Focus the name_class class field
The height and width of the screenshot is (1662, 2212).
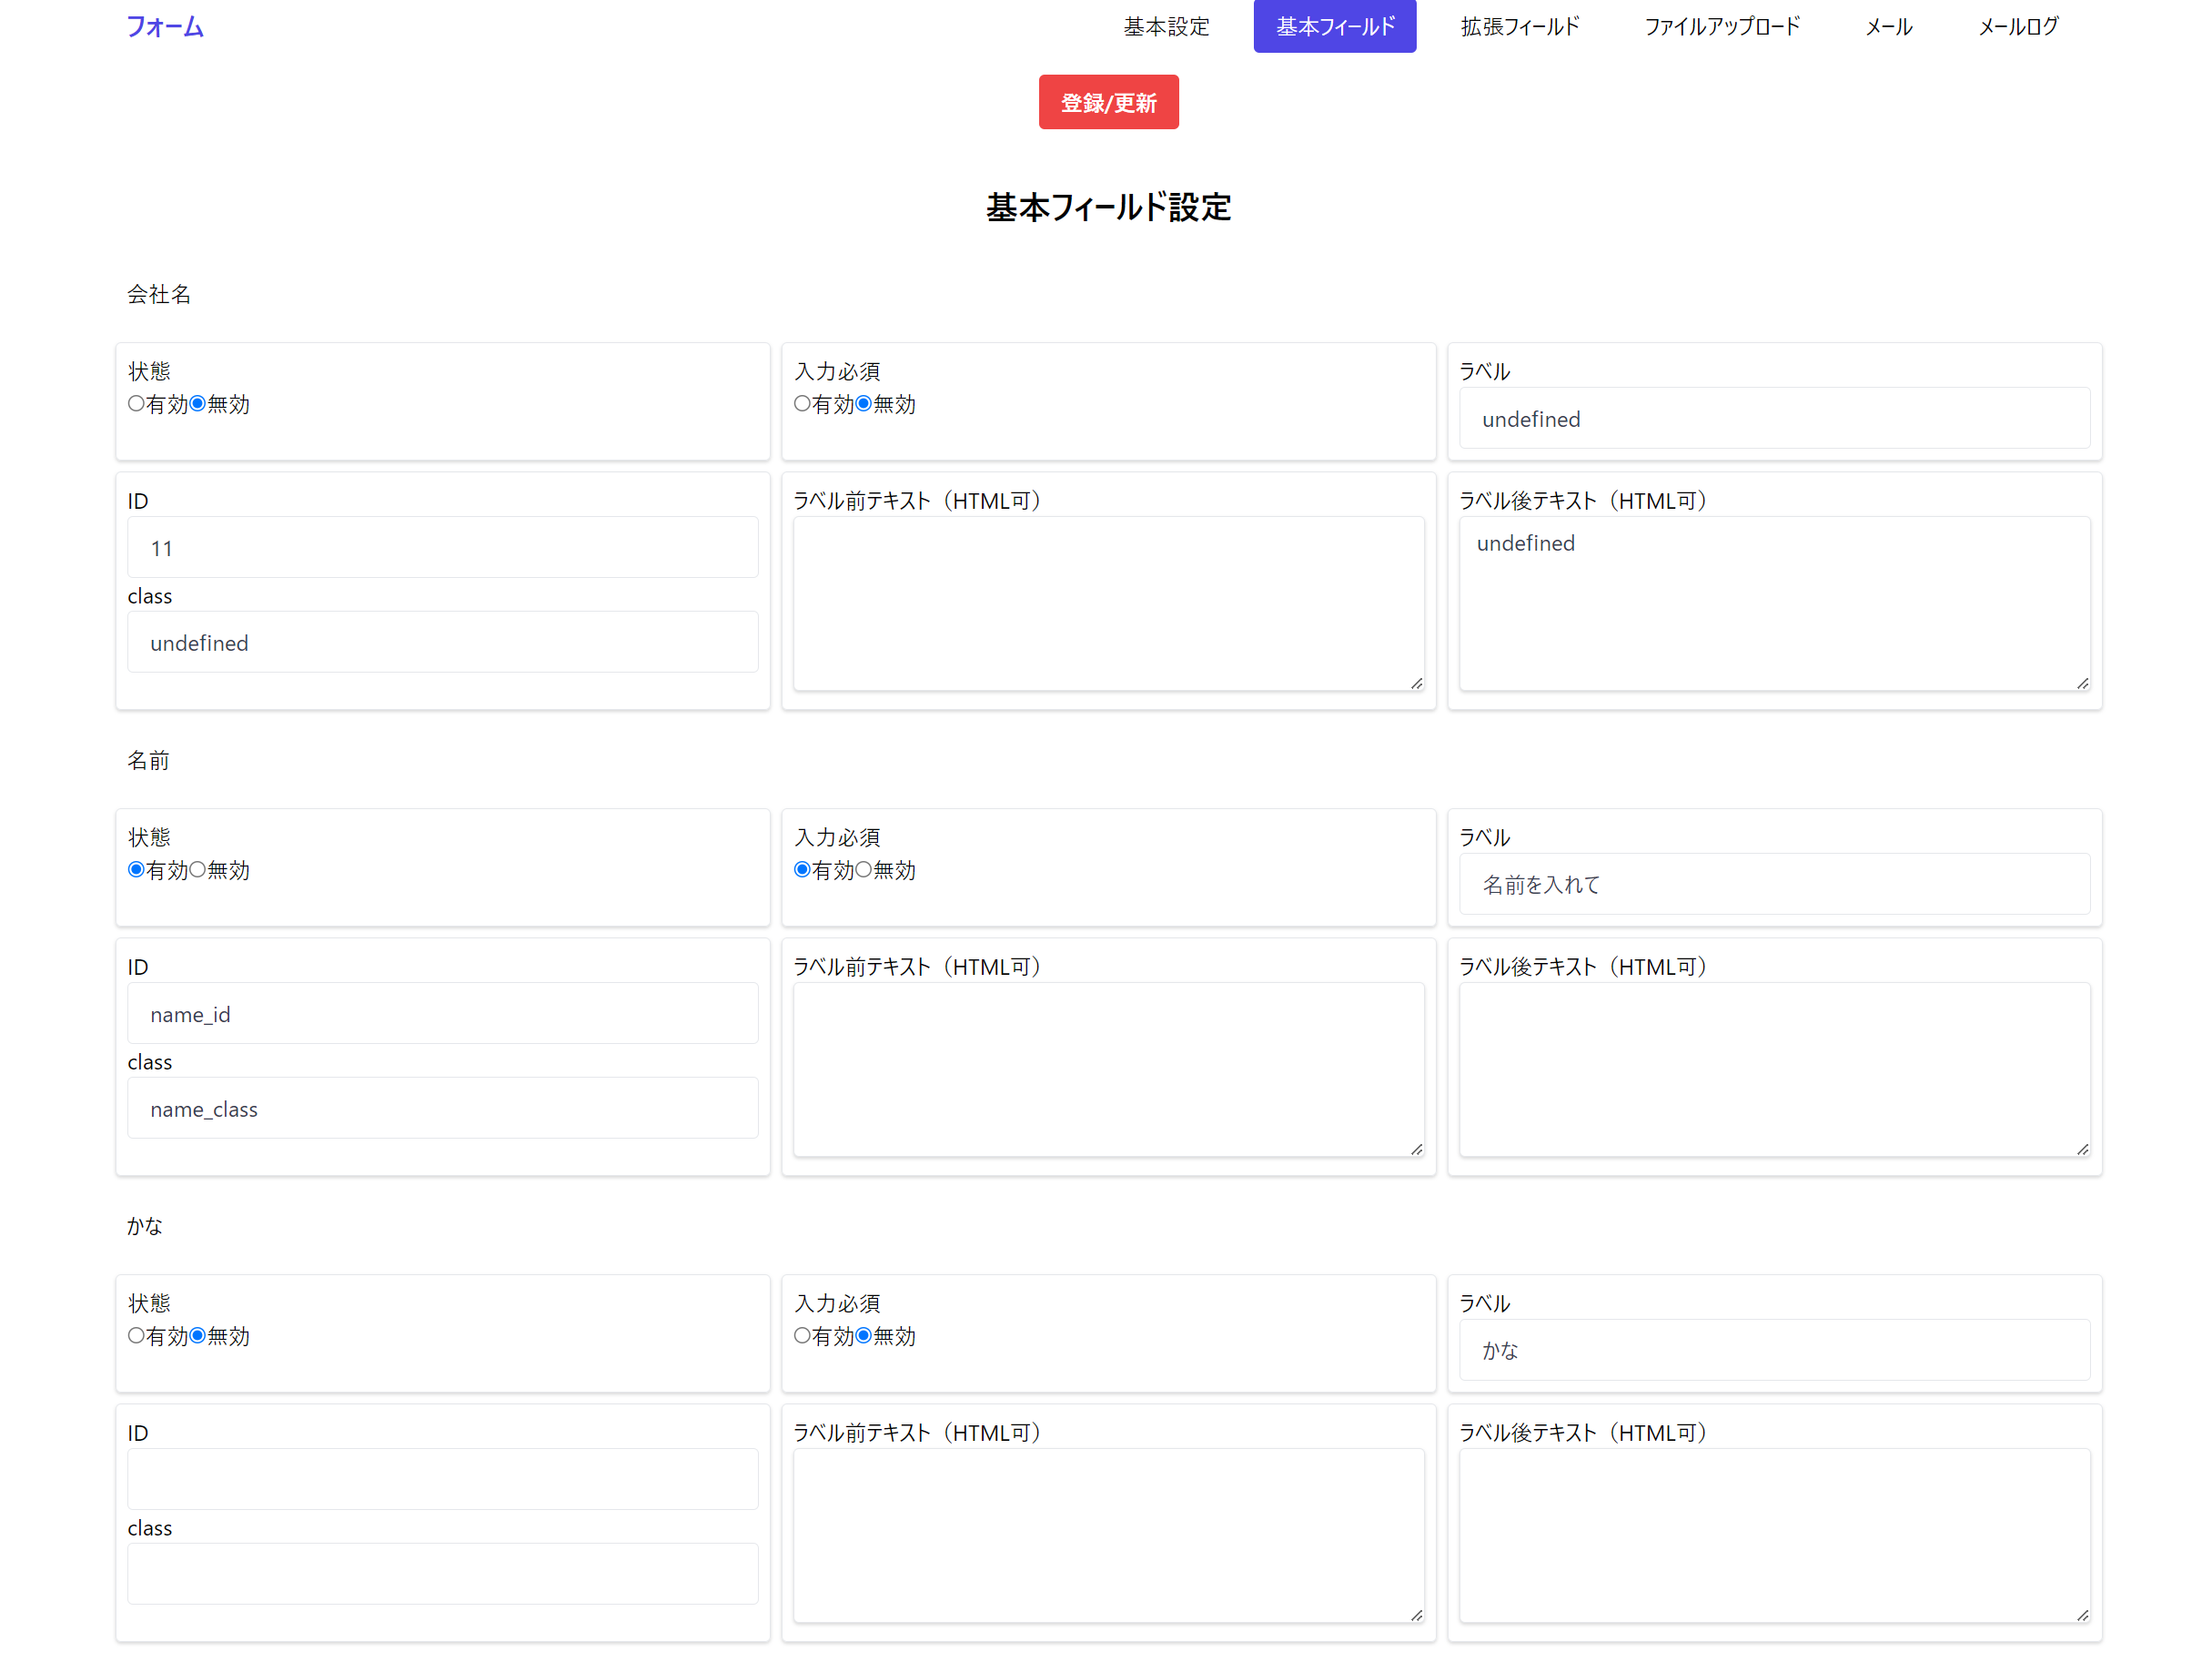442,1108
